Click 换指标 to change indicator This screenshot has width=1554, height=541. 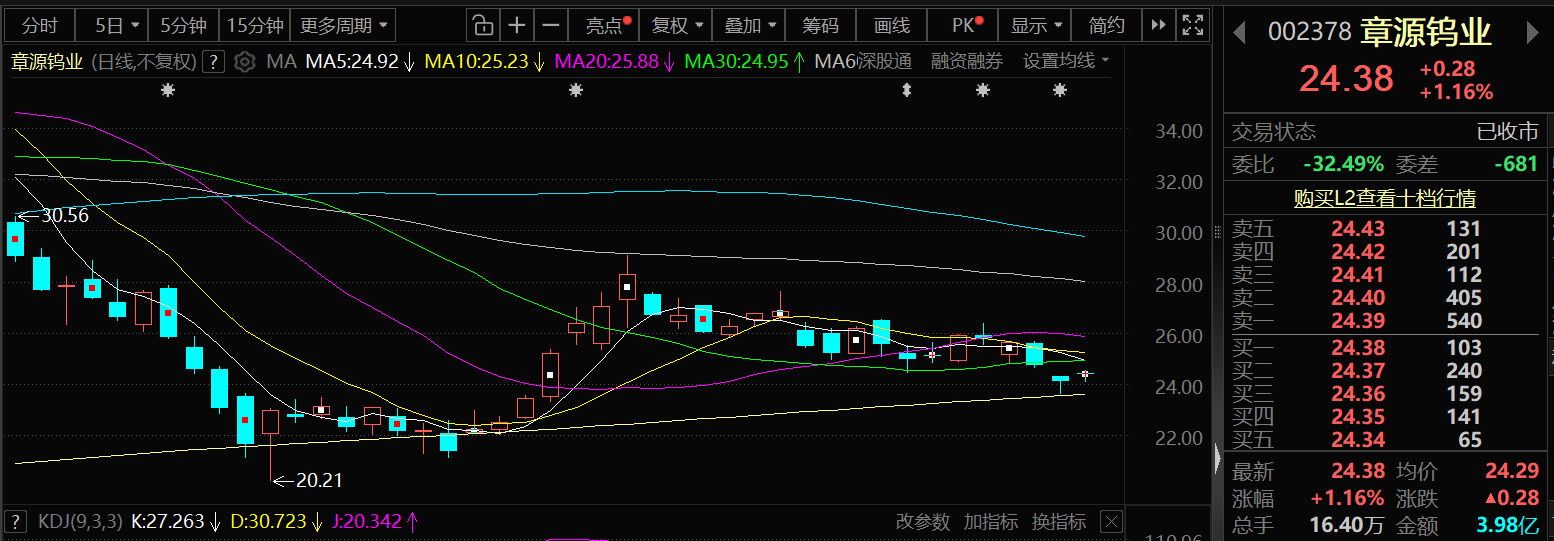1059,521
